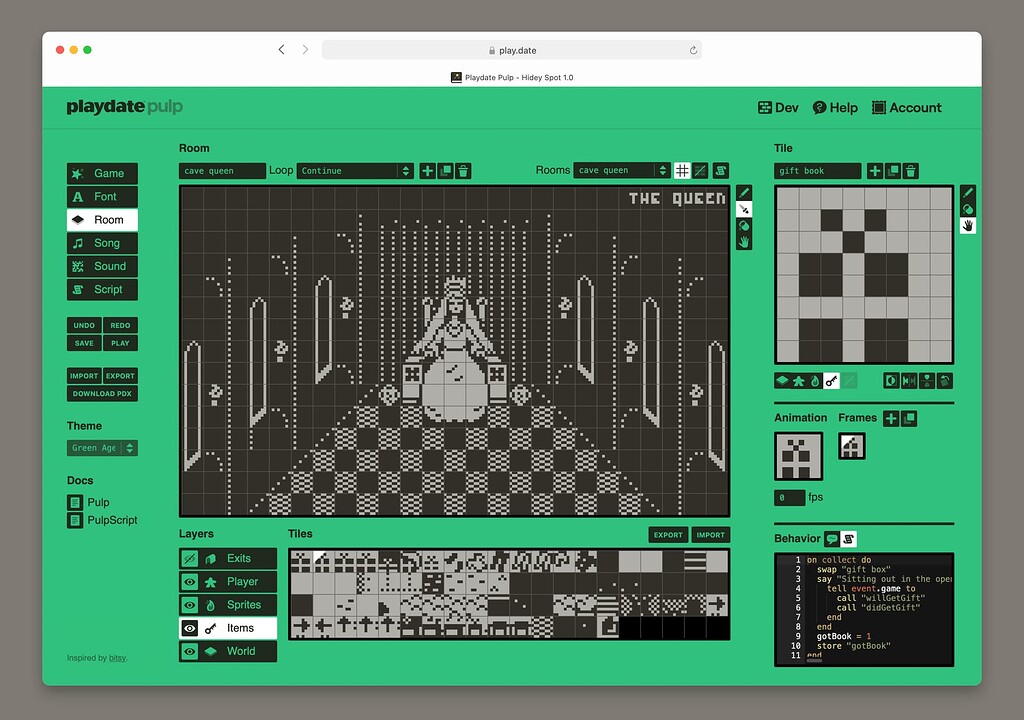
Task: Hide the Sprites layer visibility
Action: 189,605
